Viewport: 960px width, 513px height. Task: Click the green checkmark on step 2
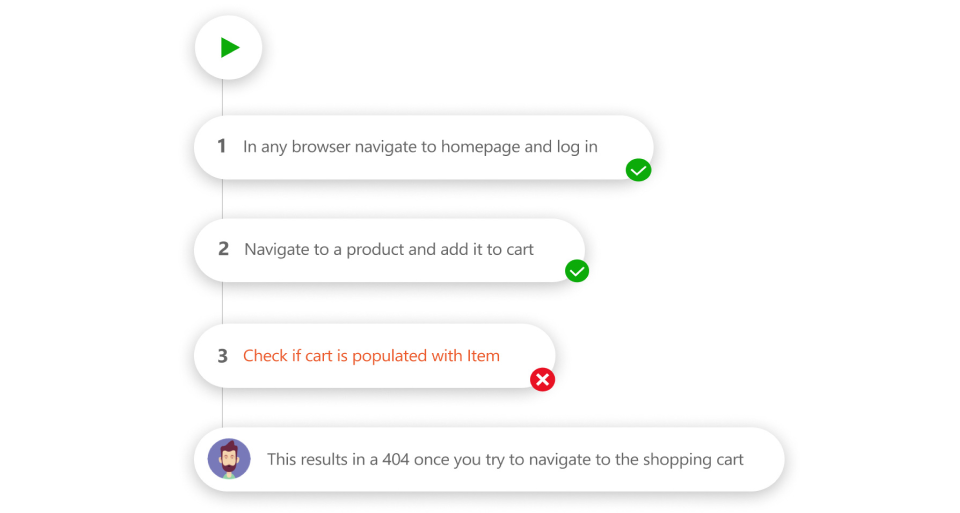(x=577, y=271)
